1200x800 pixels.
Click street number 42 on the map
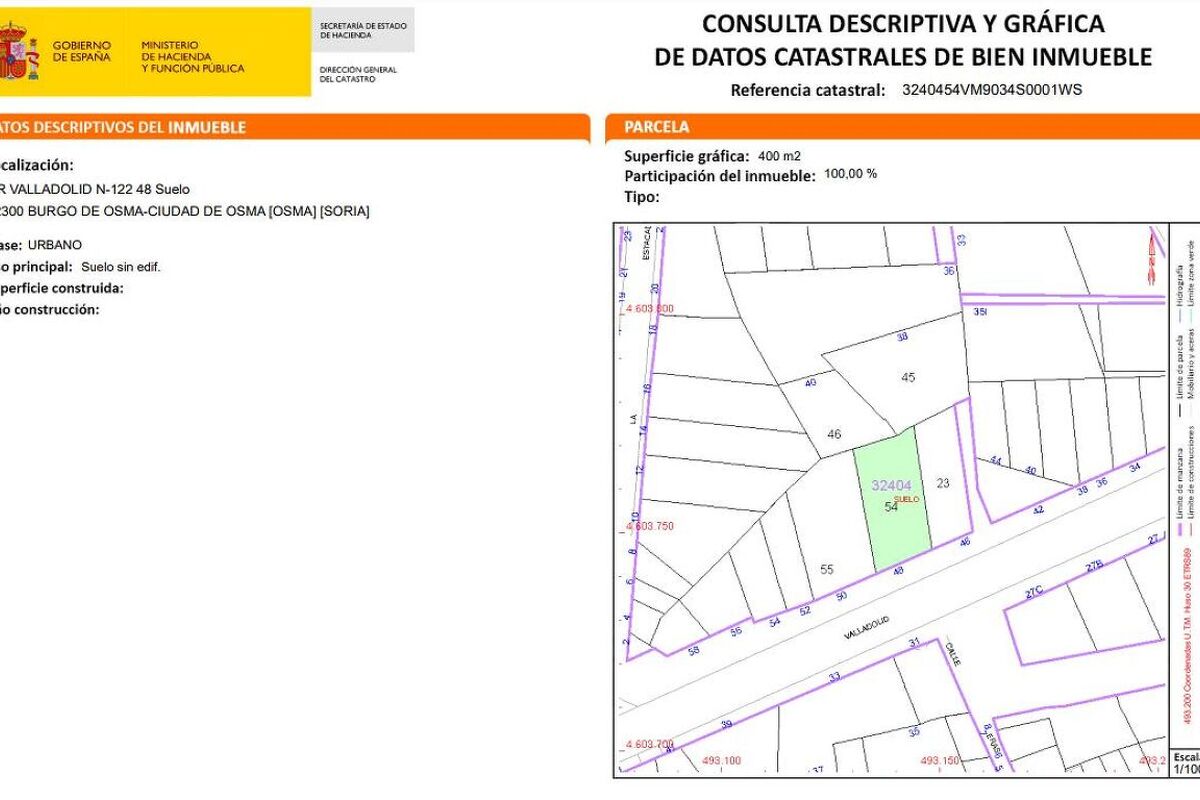tap(1038, 510)
